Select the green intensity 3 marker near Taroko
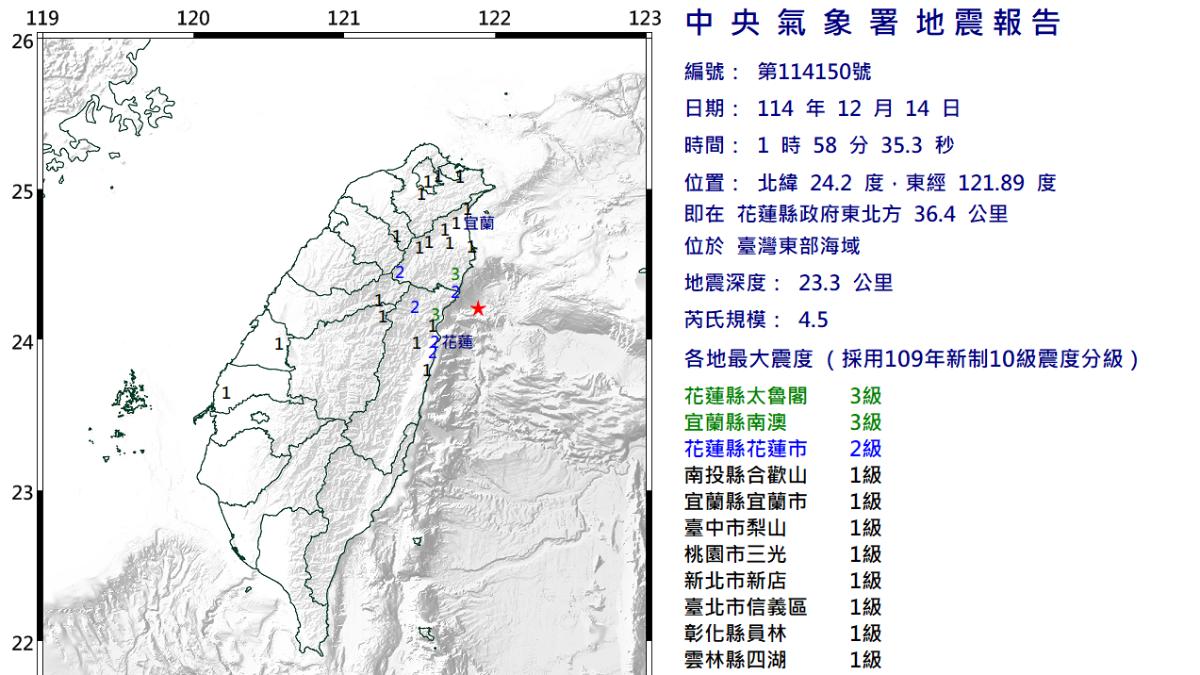This screenshot has height=675, width=1200. point(435,314)
